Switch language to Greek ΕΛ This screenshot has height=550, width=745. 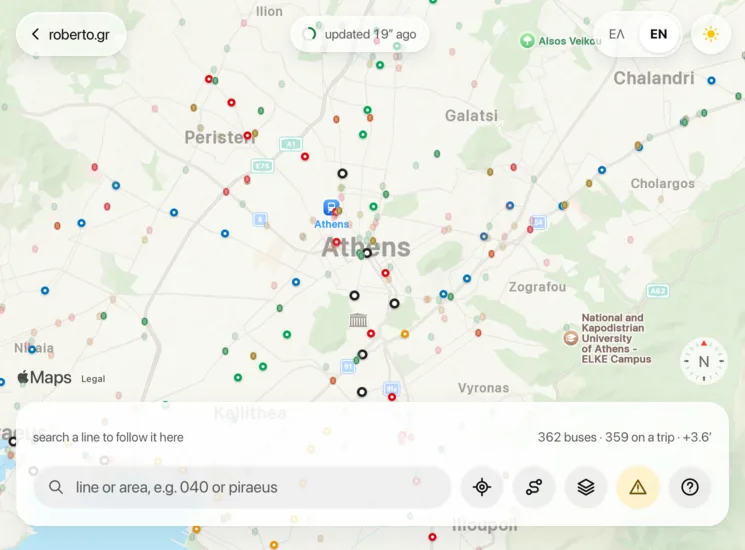pyautogui.click(x=616, y=34)
